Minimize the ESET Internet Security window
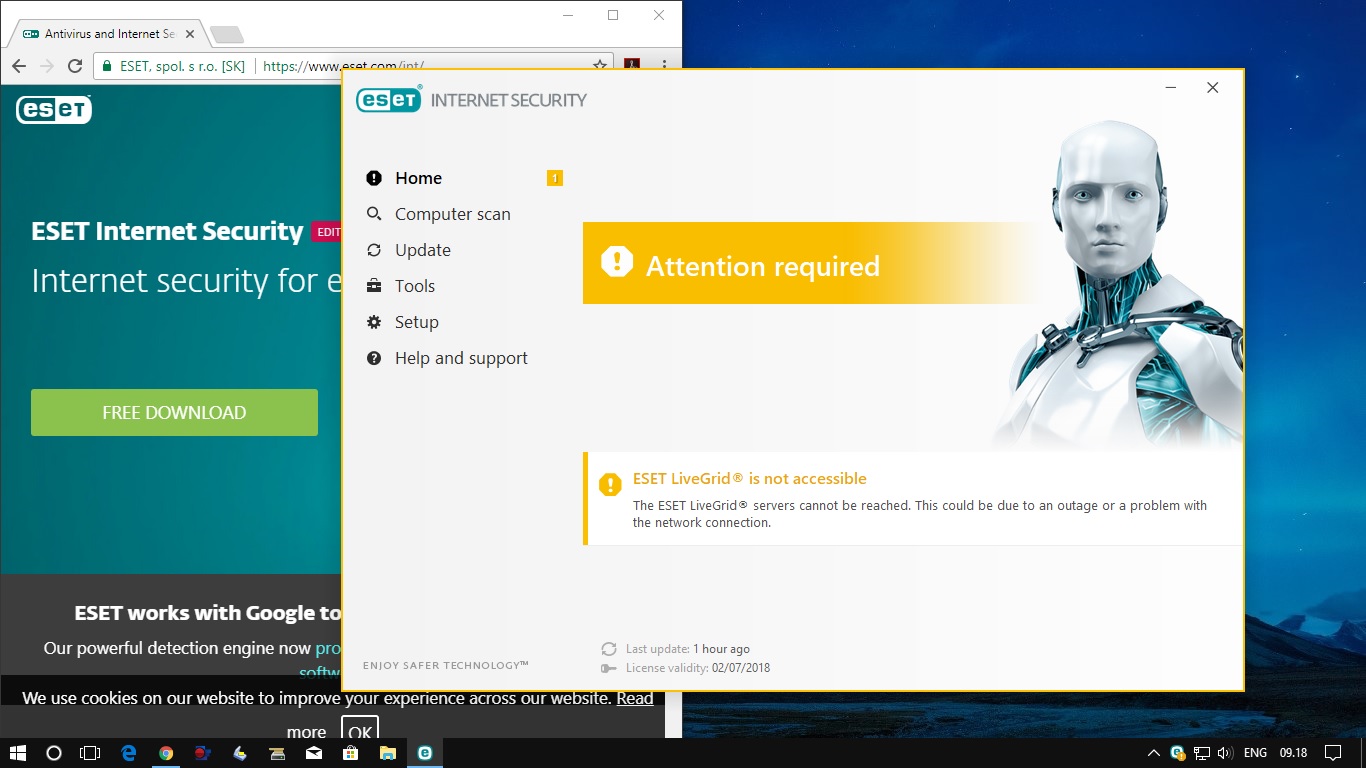Screen dimensions: 1366x768 tap(1171, 88)
